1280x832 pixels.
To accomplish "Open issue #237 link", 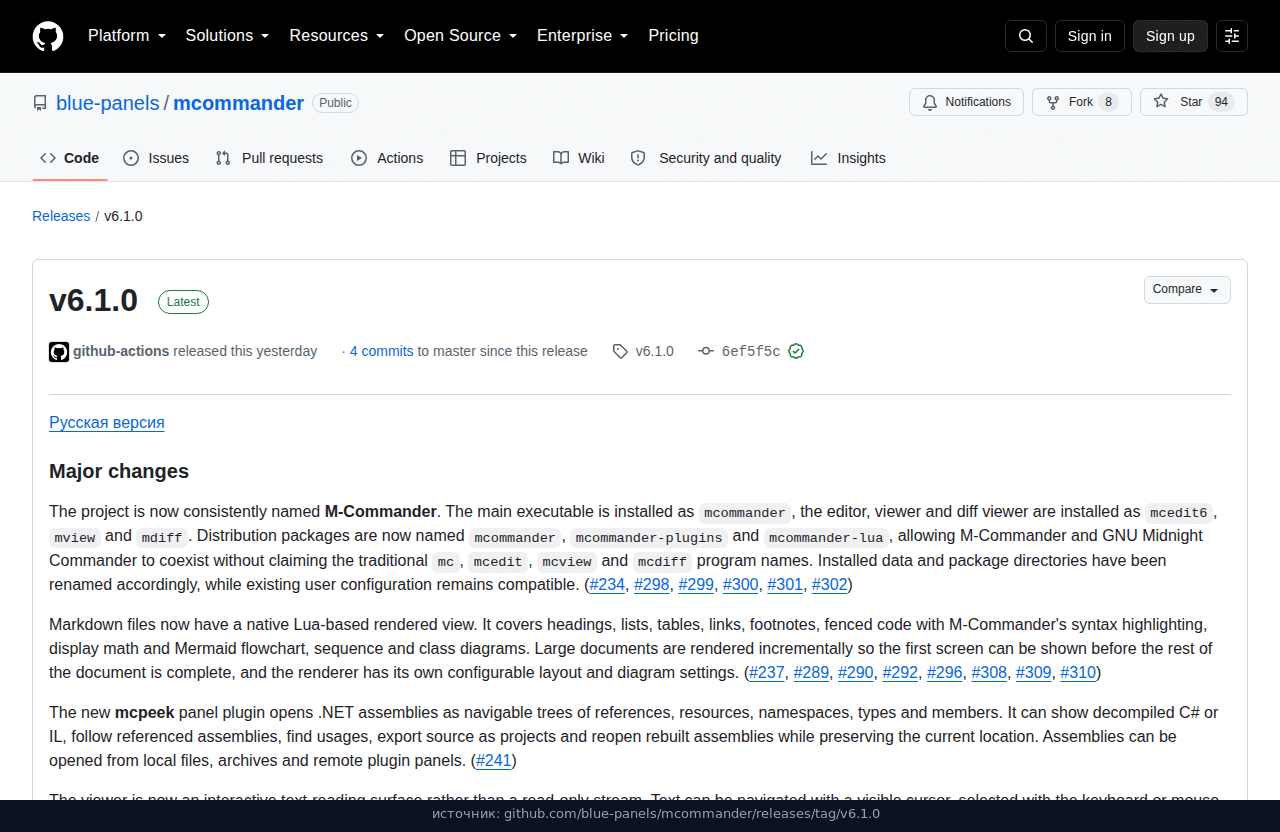I will click(x=767, y=673).
